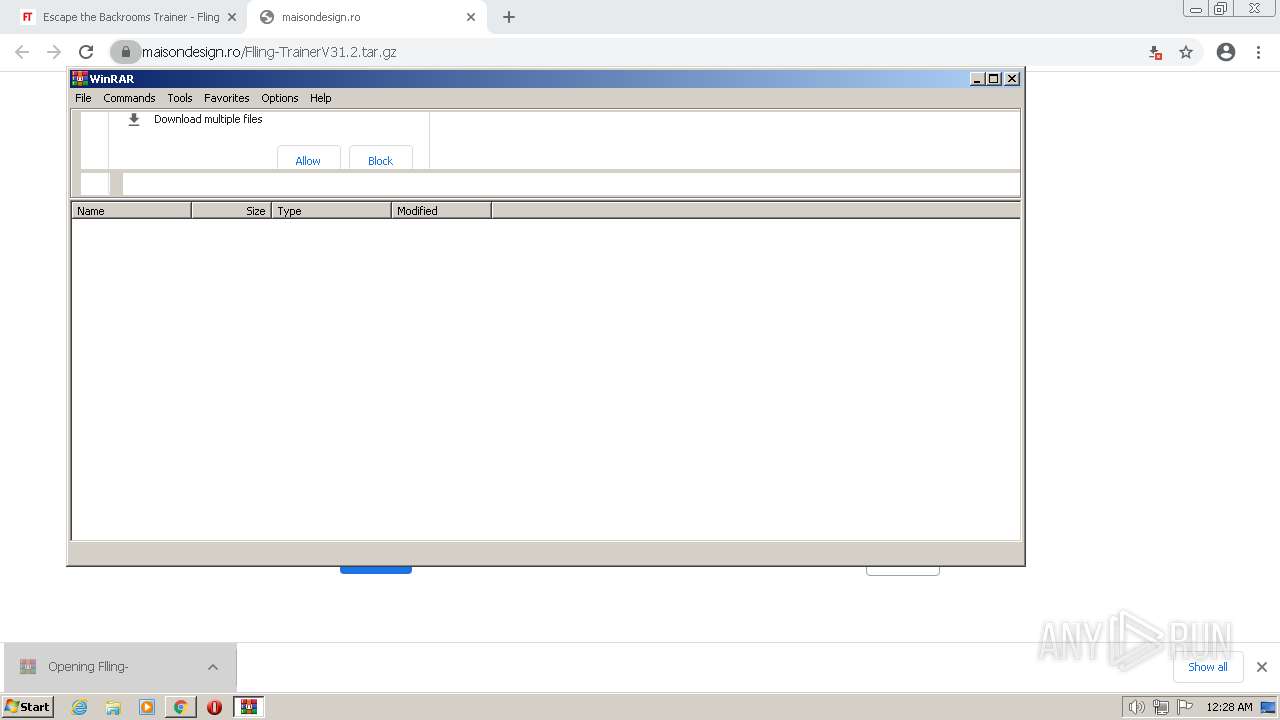Open a new Chrome tab
Viewport: 1280px width, 720px height.
[x=509, y=17]
